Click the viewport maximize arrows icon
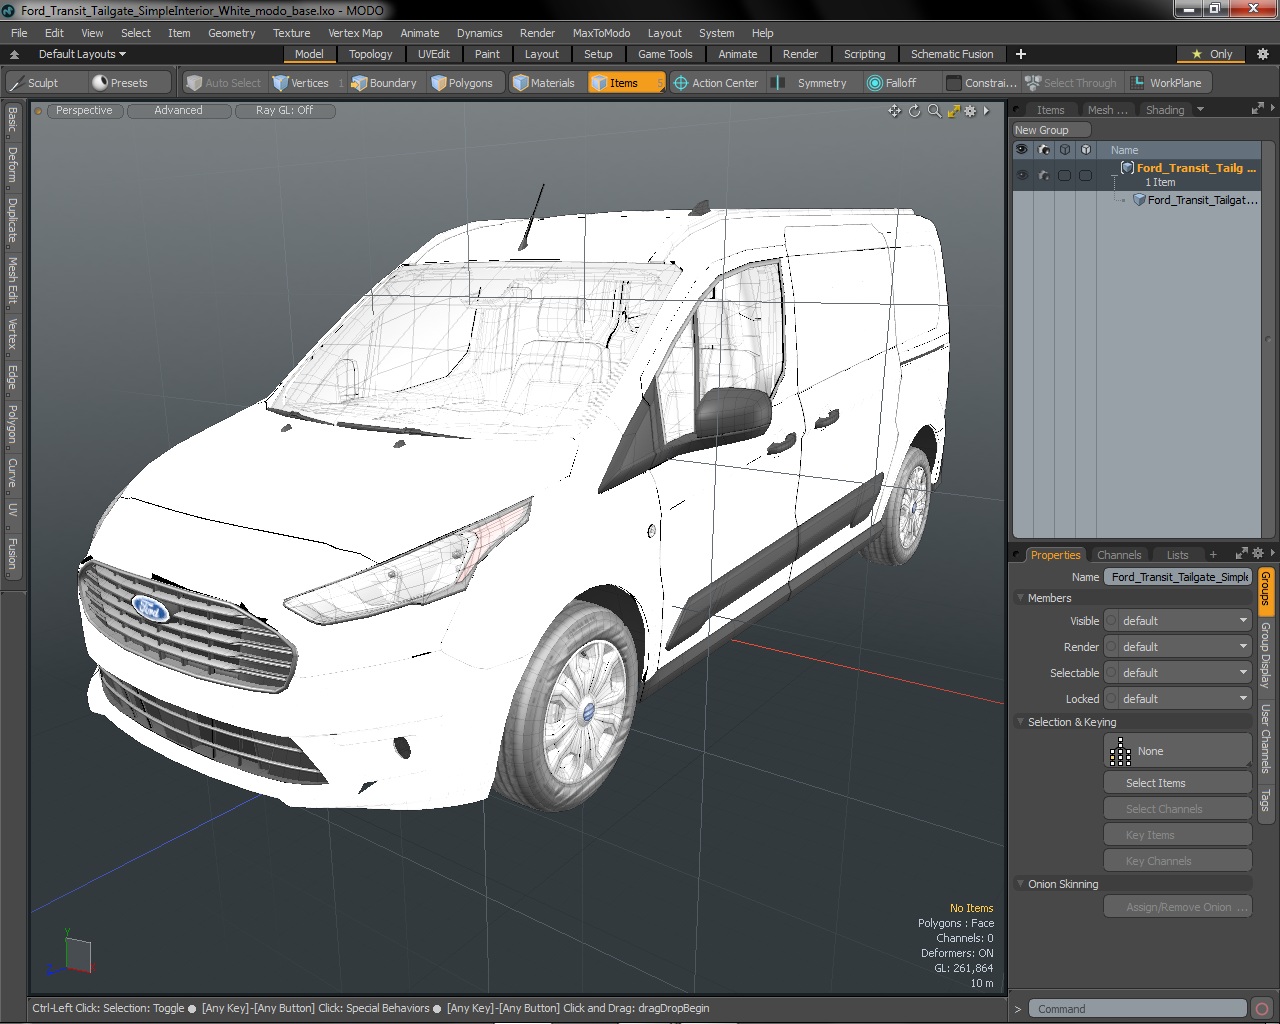1280x1024 pixels. pos(953,111)
